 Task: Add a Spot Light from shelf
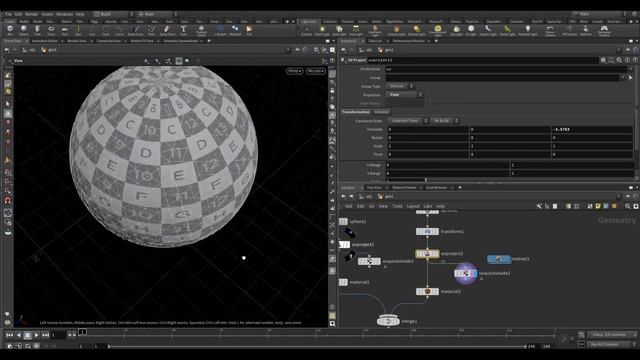point(339,30)
